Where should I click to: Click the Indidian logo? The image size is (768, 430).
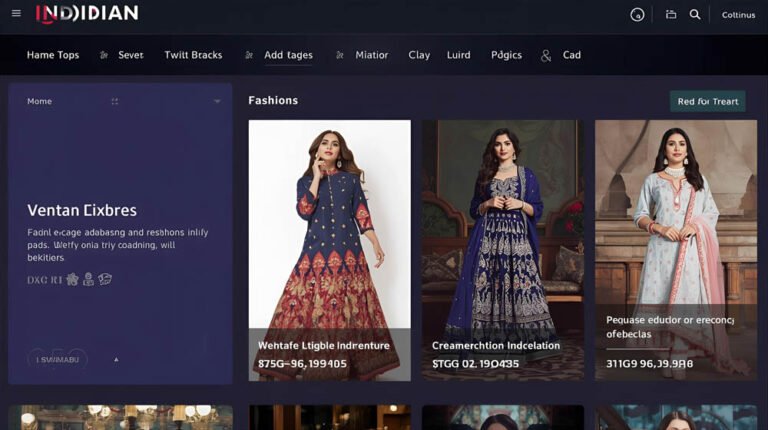[x=87, y=14]
